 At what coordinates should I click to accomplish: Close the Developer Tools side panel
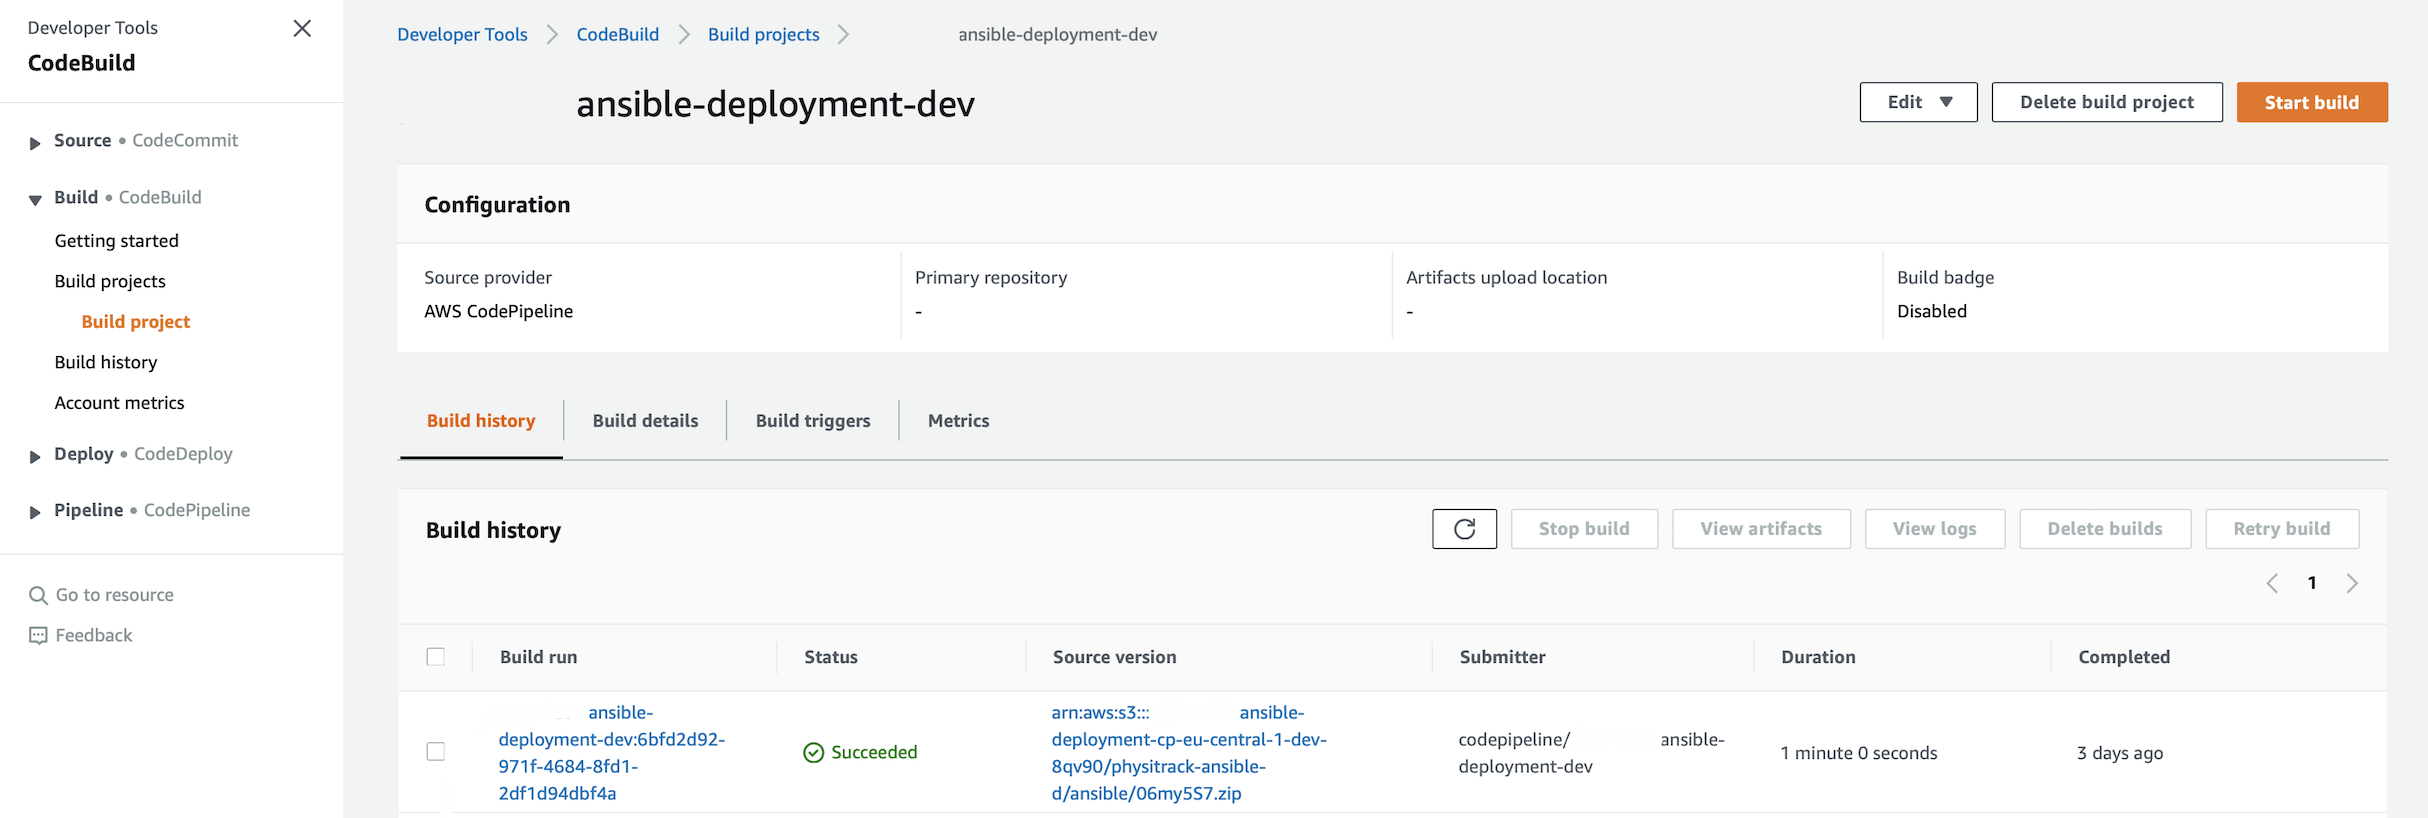point(302,29)
